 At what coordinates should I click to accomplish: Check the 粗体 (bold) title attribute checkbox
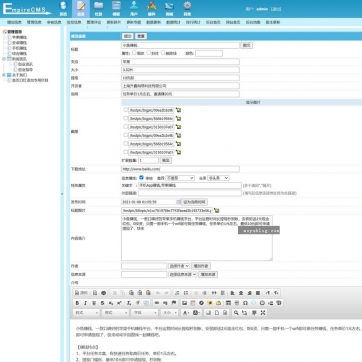[x=134, y=53]
